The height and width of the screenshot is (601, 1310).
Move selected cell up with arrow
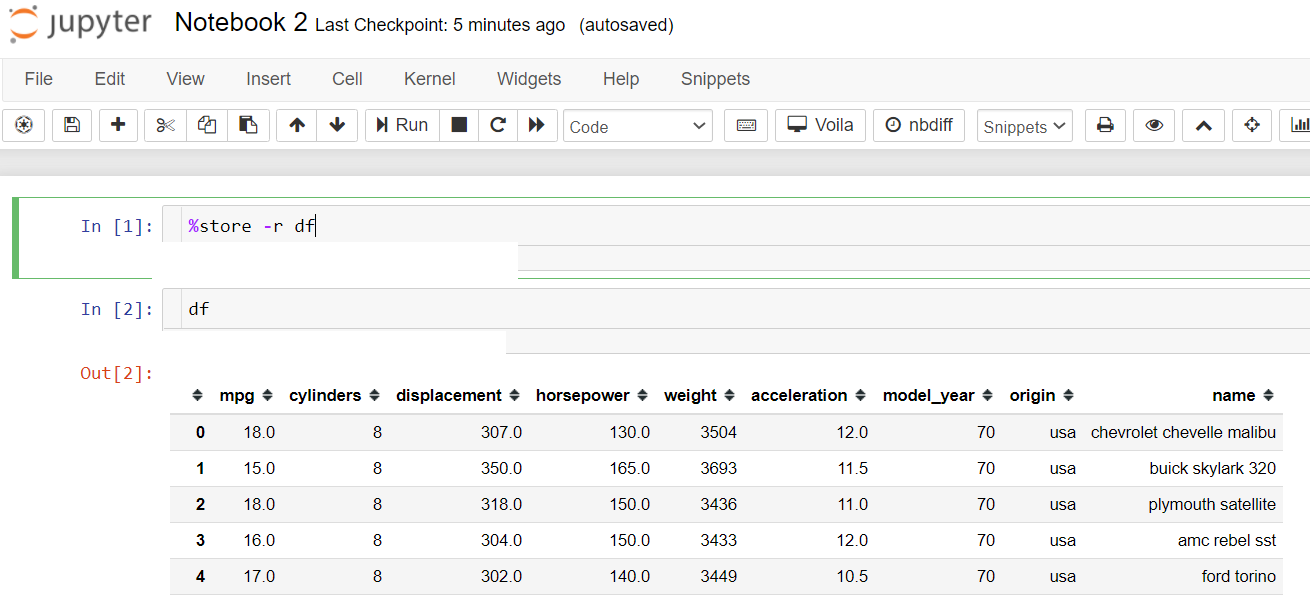click(297, 125)
